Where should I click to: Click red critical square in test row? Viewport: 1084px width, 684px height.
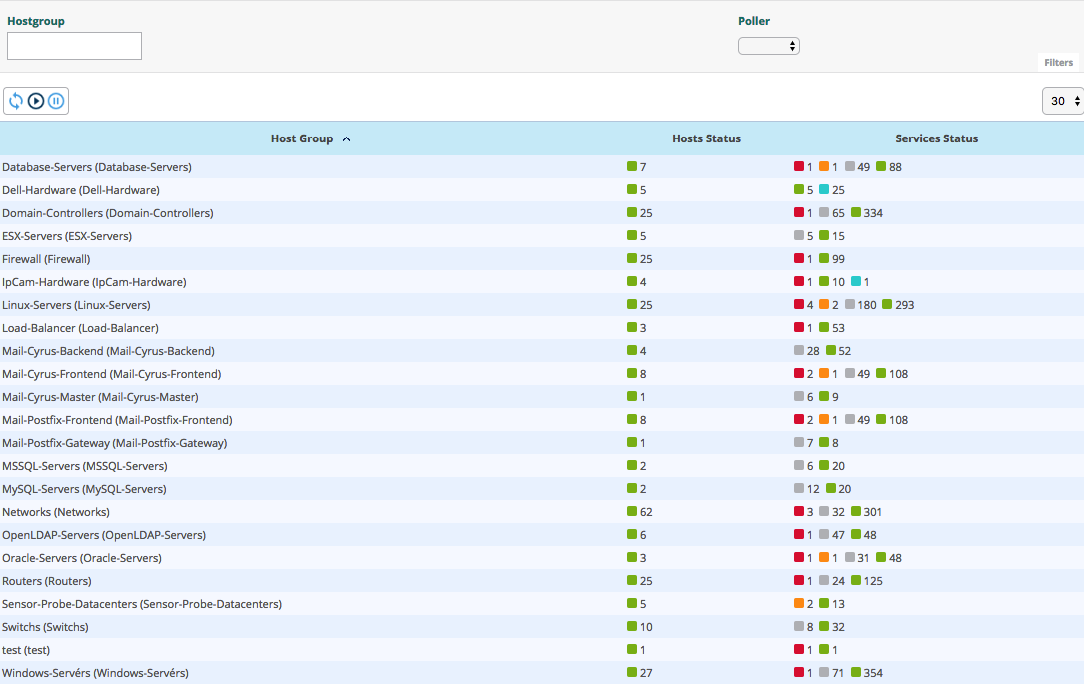pyautogui.click(x=799, y=650)
